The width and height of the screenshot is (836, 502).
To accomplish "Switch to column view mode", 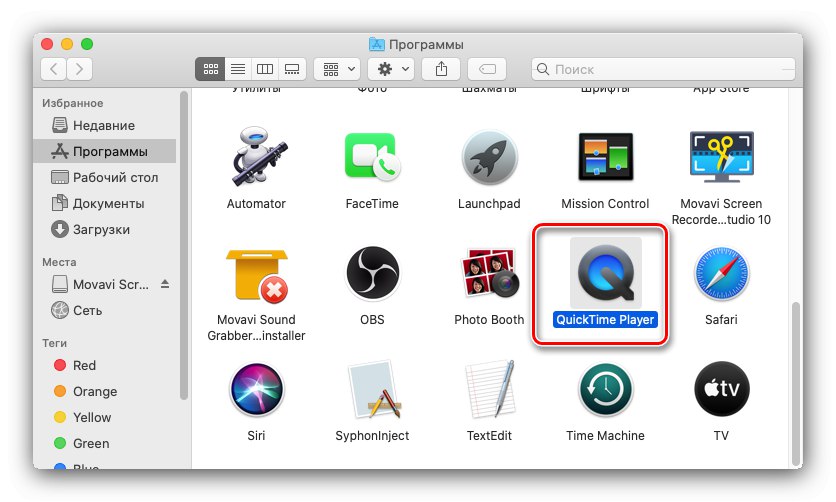I will (x=265, y=69).
